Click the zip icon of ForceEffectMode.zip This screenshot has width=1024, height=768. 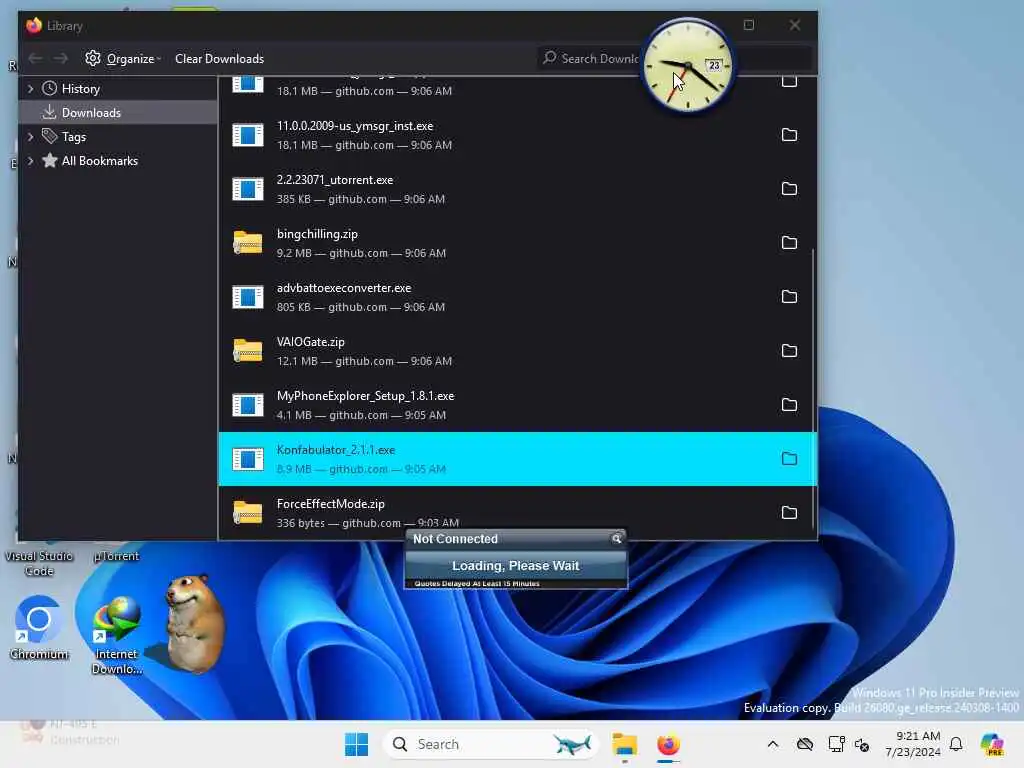(x=248, y=513)
